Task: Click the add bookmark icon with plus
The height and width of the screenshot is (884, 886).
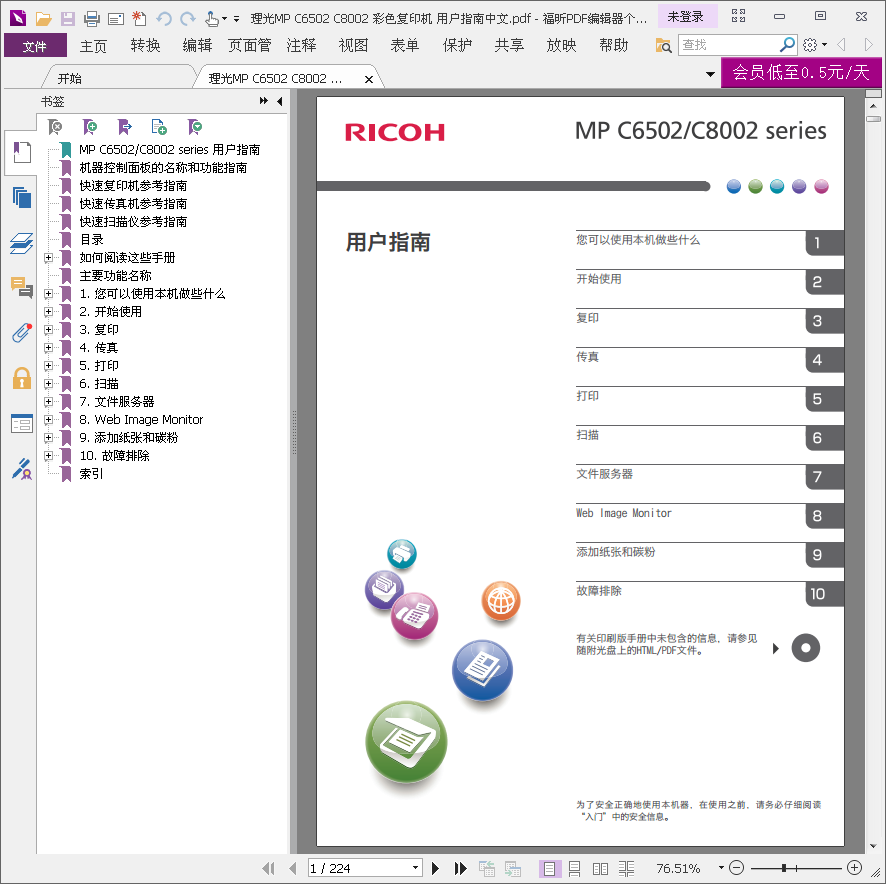Action: (90, 127)
